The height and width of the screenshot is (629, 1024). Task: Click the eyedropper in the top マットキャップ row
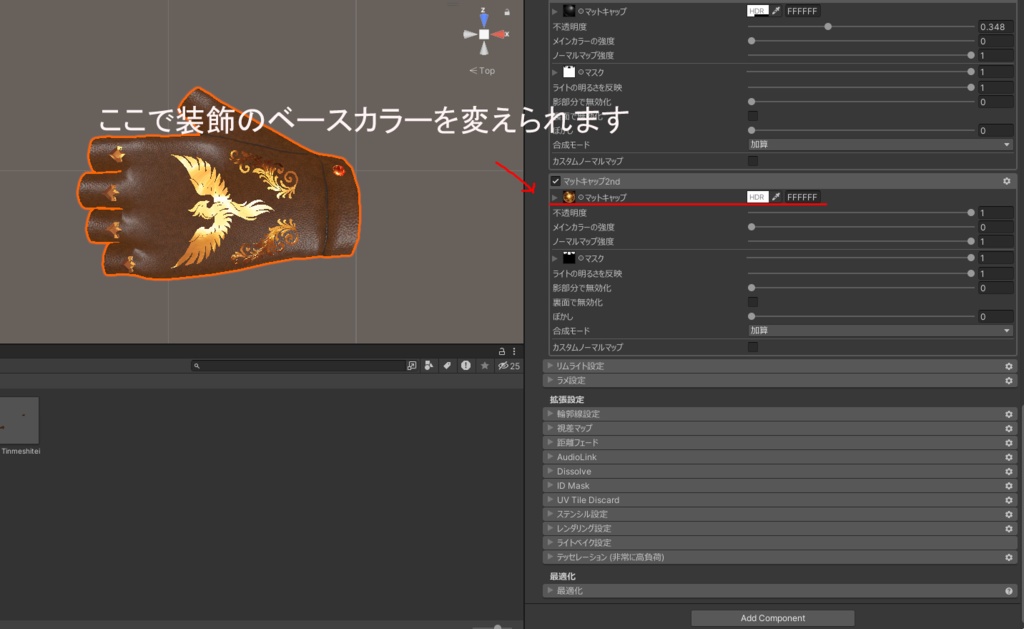(776, 11)
